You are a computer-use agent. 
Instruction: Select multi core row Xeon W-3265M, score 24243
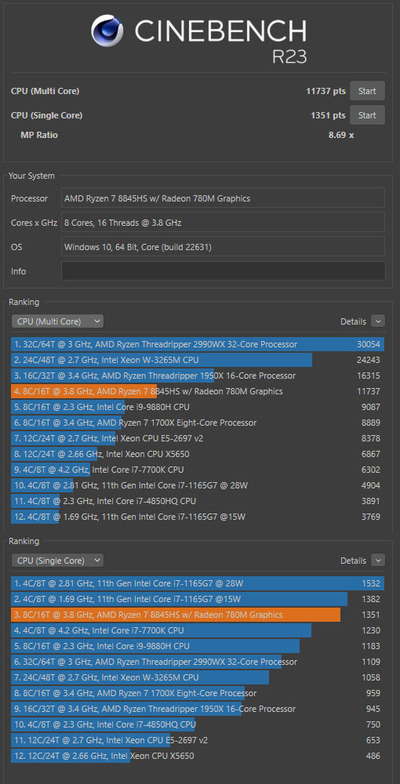(x=198, y=360)
